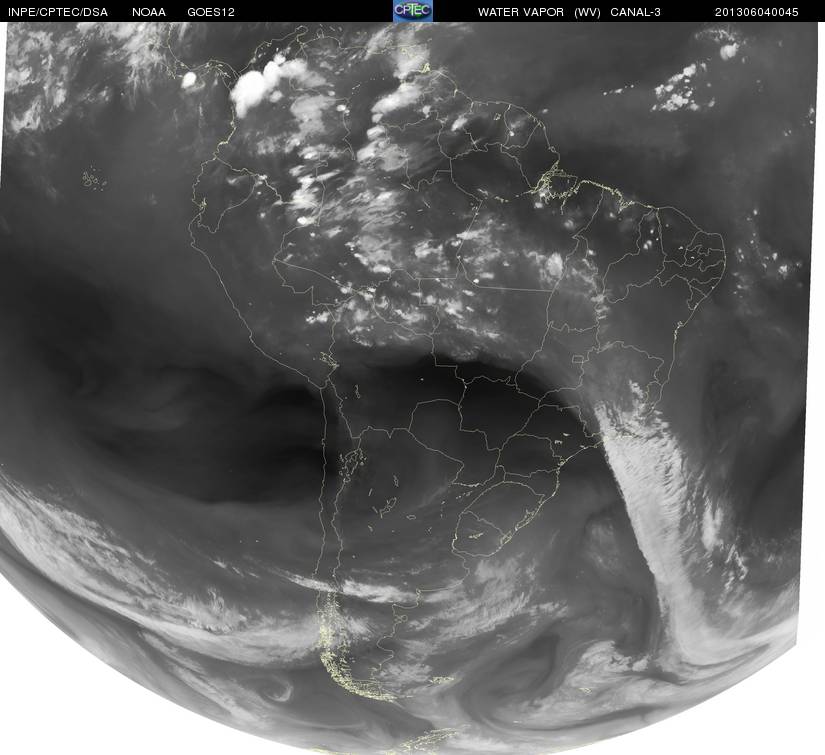Click the NOAA label in header
825x755 pixels.
point(149,12)
